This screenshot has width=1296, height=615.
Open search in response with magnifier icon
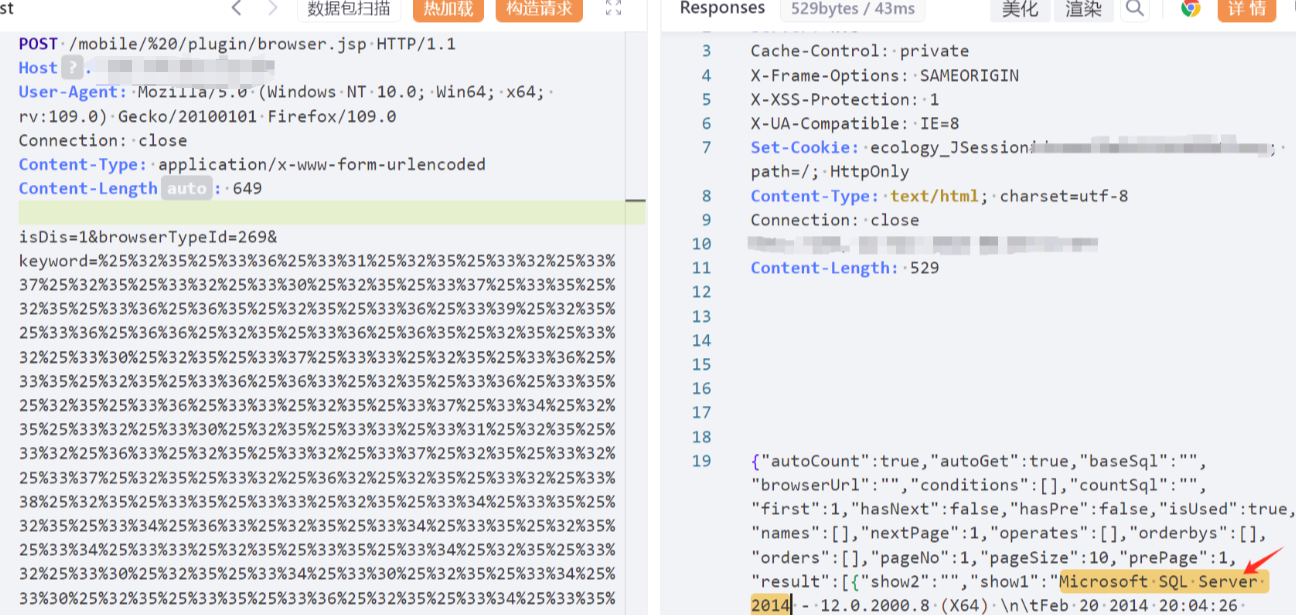[x=1134, y=9]
